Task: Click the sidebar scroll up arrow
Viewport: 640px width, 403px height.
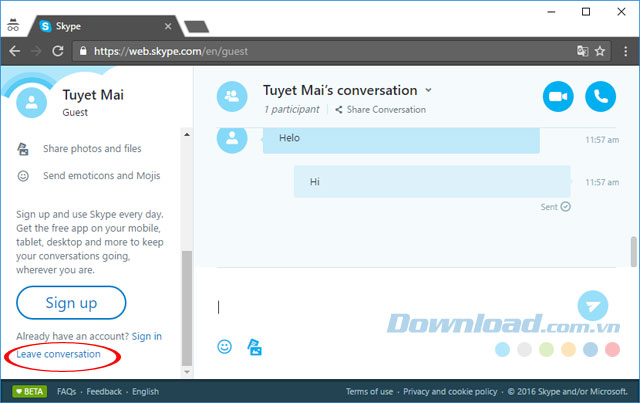Action: coord(187,134)
